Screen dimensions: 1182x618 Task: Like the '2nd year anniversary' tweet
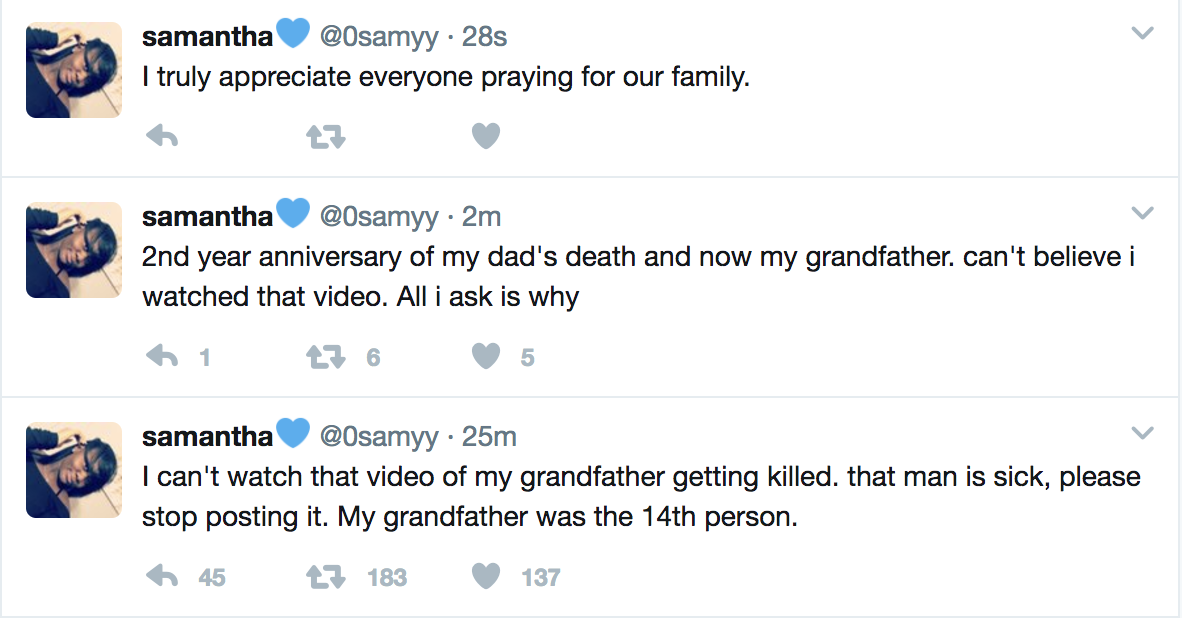point(486,356)
